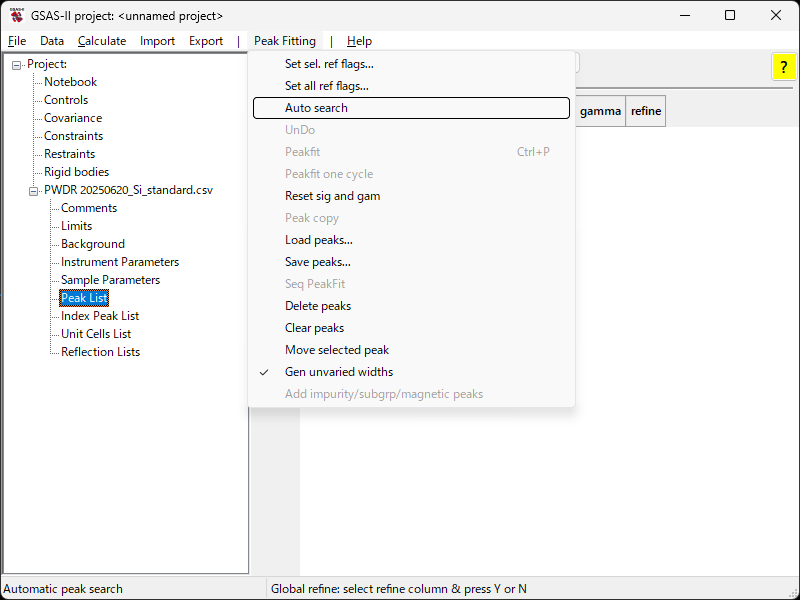Open the Export menu

point(206,41)
